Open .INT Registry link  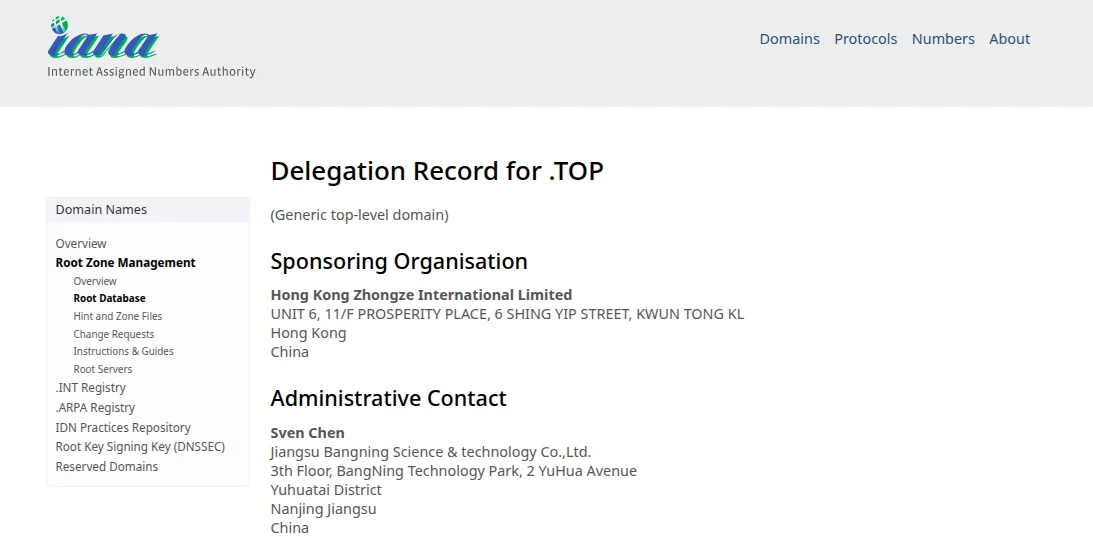tap(91, 388)
